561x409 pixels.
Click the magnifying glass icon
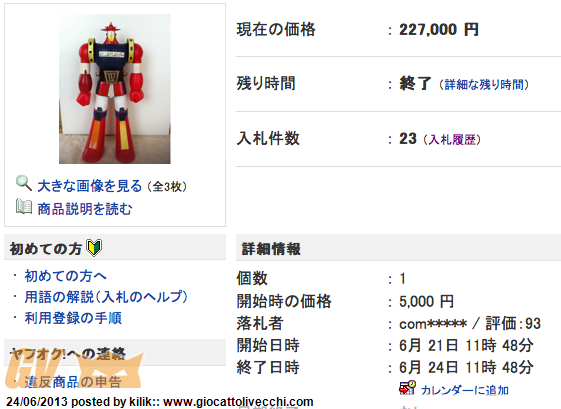[x=24, y=183]
